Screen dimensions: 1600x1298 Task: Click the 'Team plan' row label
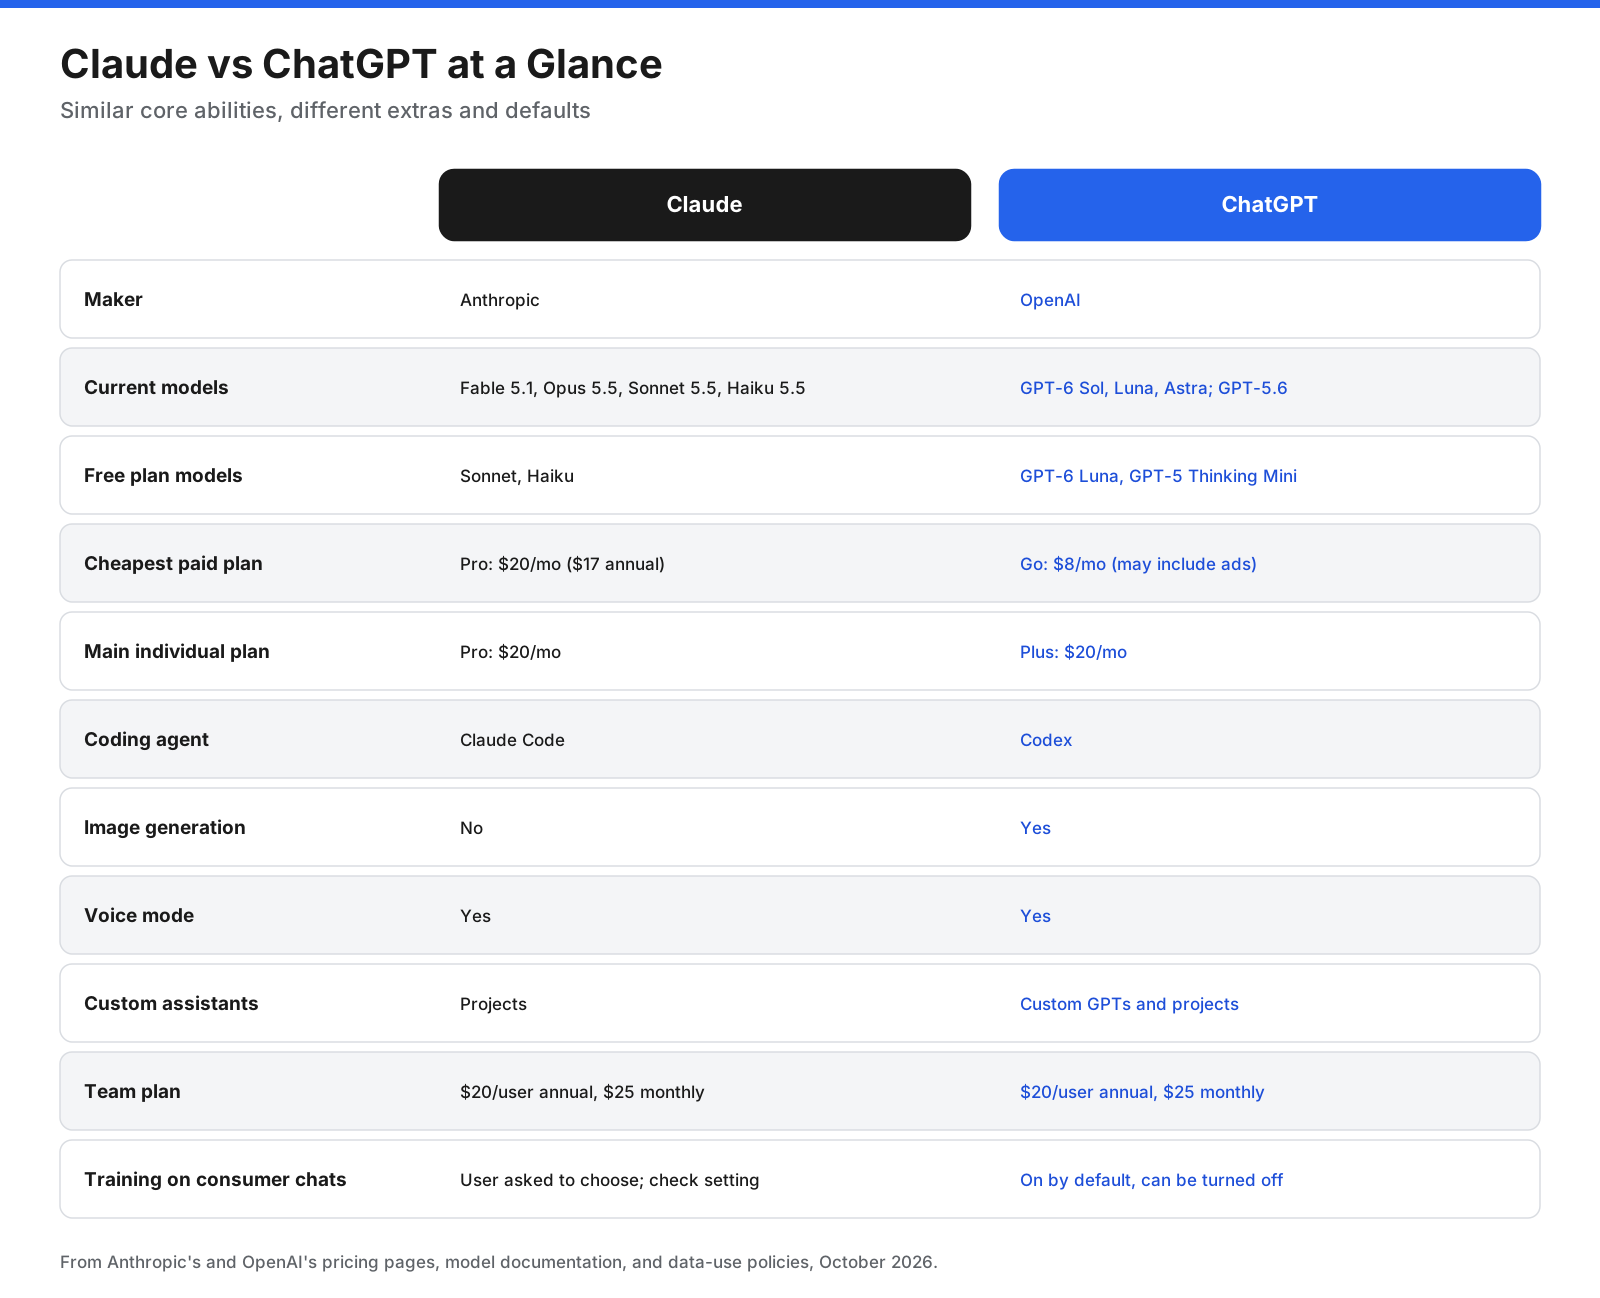[132, 1092]
